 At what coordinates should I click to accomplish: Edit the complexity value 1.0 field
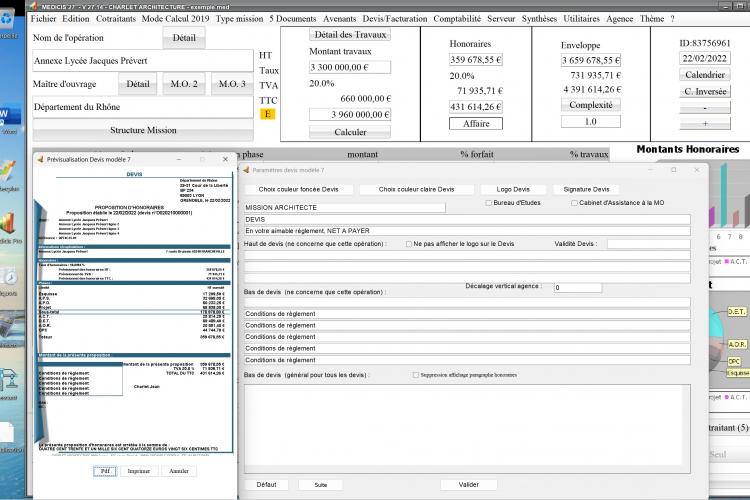(591, 122)
